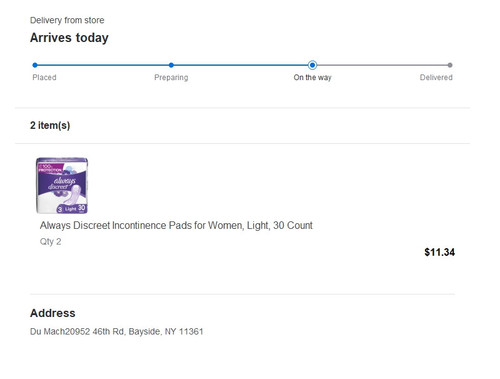Click the On the way status marker
Screen dimensions: 500x379
point(312,65)
